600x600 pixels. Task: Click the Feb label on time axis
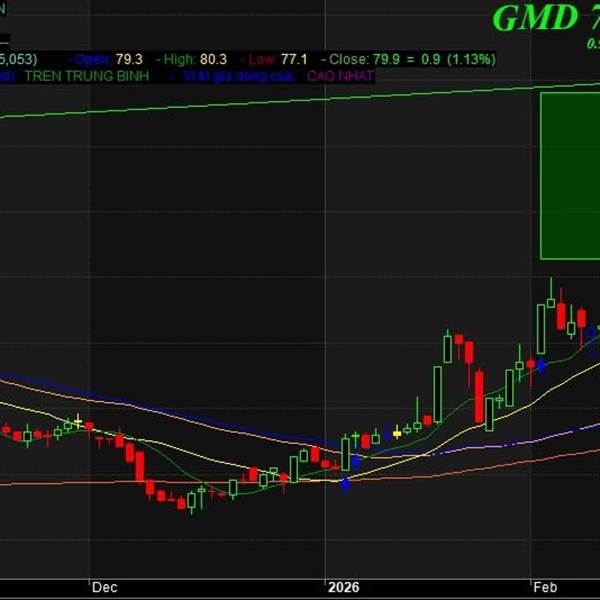click(545, 587)
